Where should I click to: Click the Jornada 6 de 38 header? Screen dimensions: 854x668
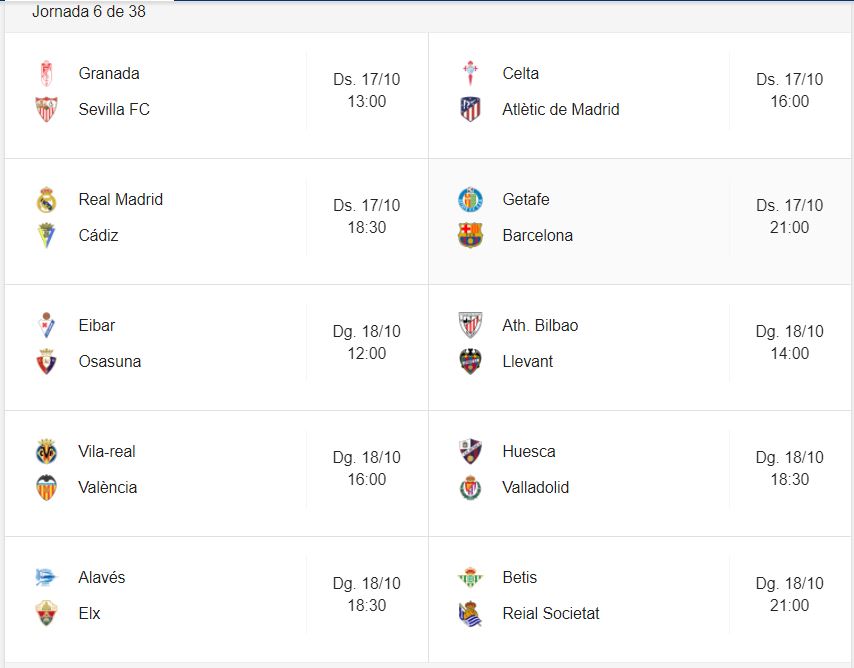point(88,12)
